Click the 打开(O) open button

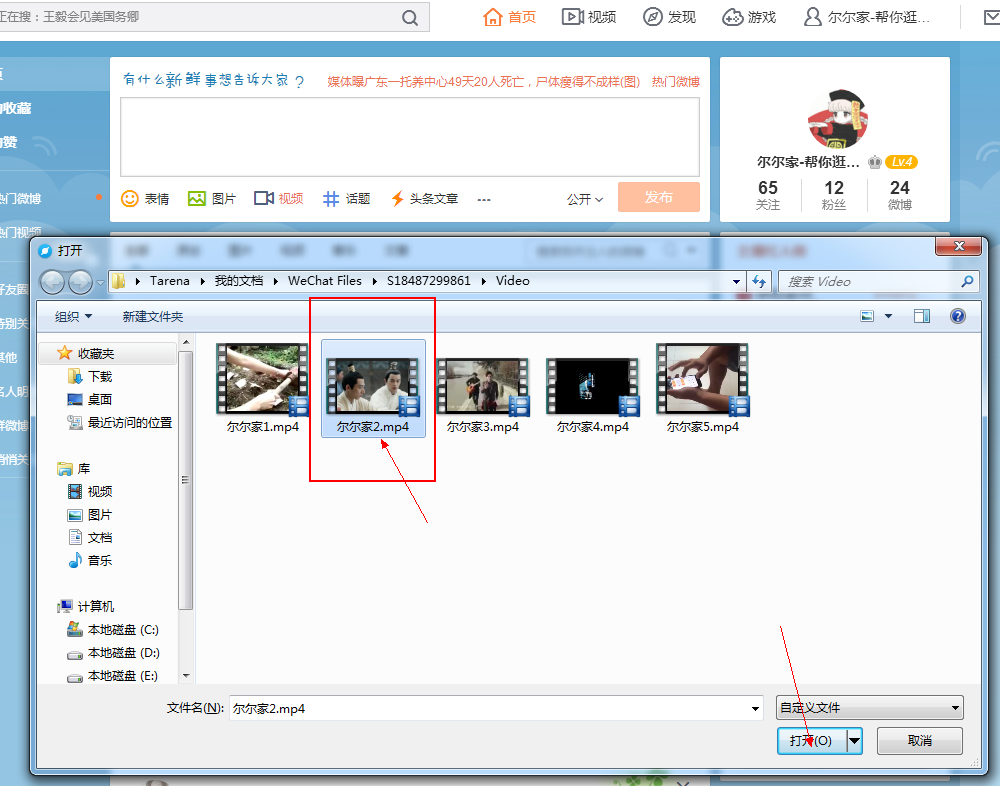(x=812, y=741)
